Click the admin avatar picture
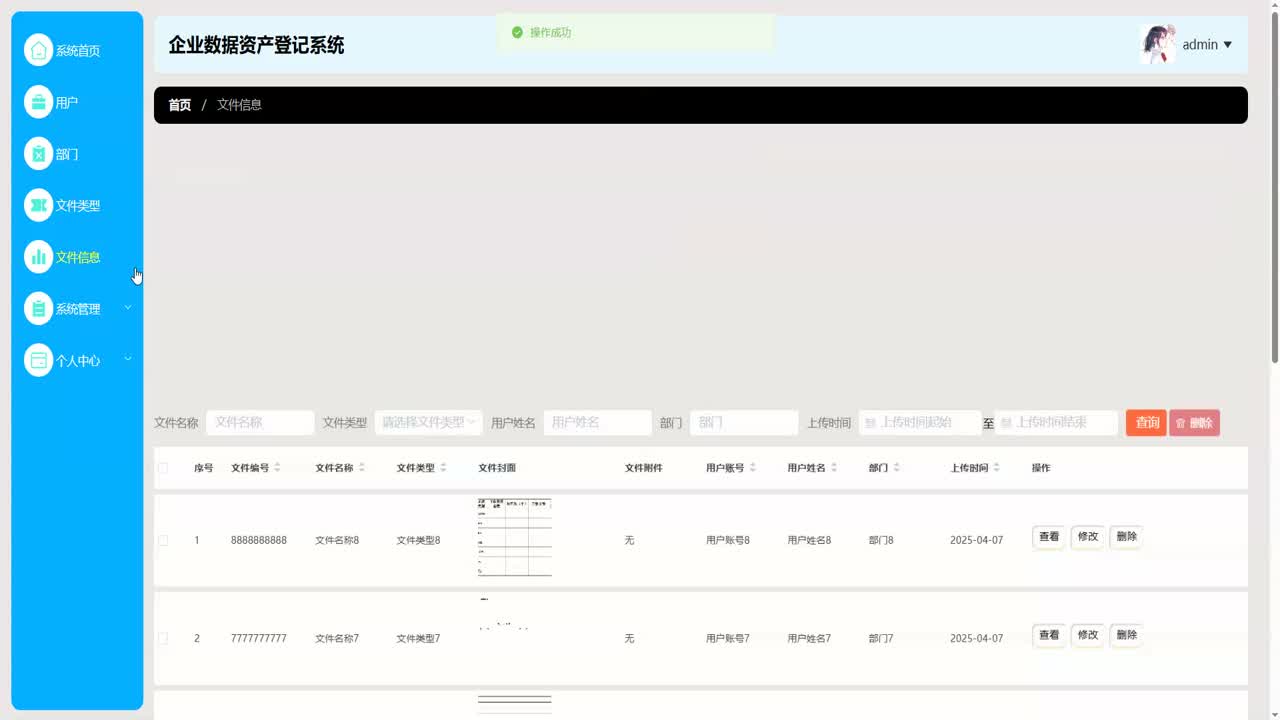1280x720 pixels. tap(1157, 44)
